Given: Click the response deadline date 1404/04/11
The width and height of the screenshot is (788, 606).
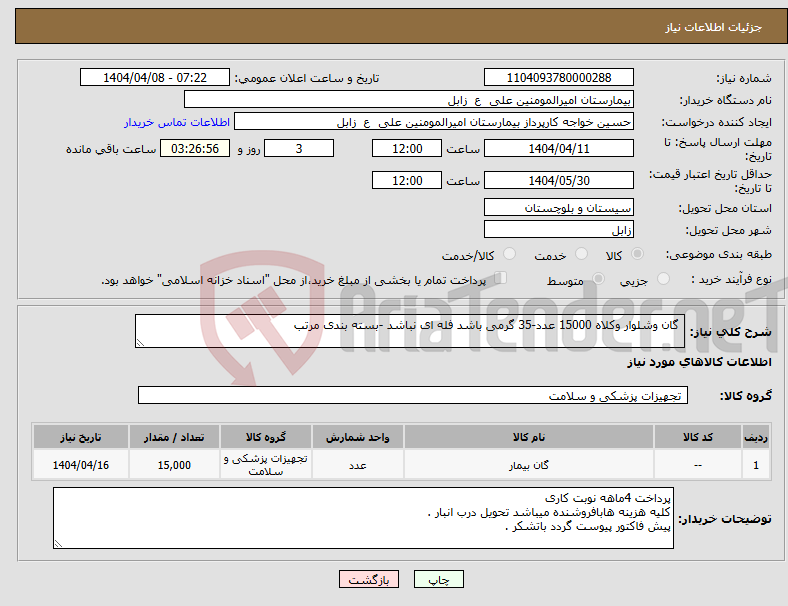Looking at the screenshot, I should point(559,149).
